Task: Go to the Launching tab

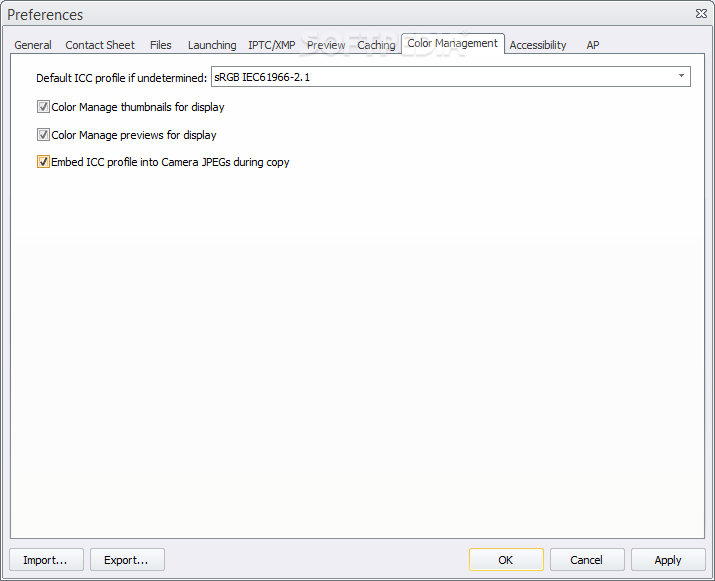Action: (212, 45)
